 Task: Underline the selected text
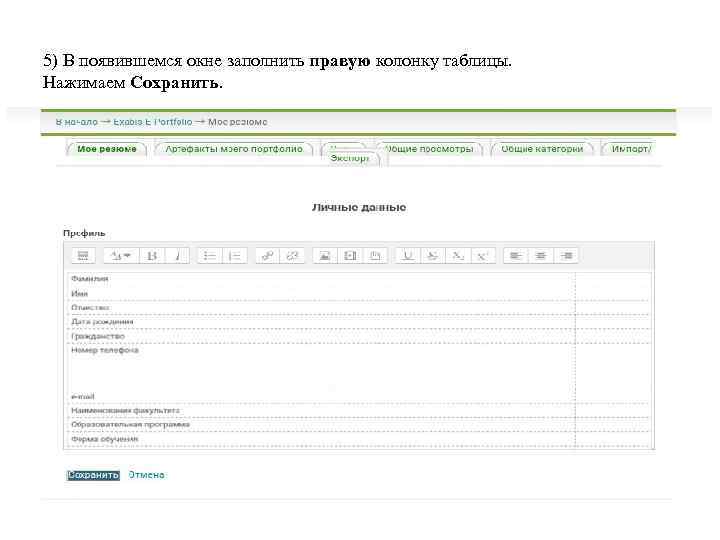407,256
